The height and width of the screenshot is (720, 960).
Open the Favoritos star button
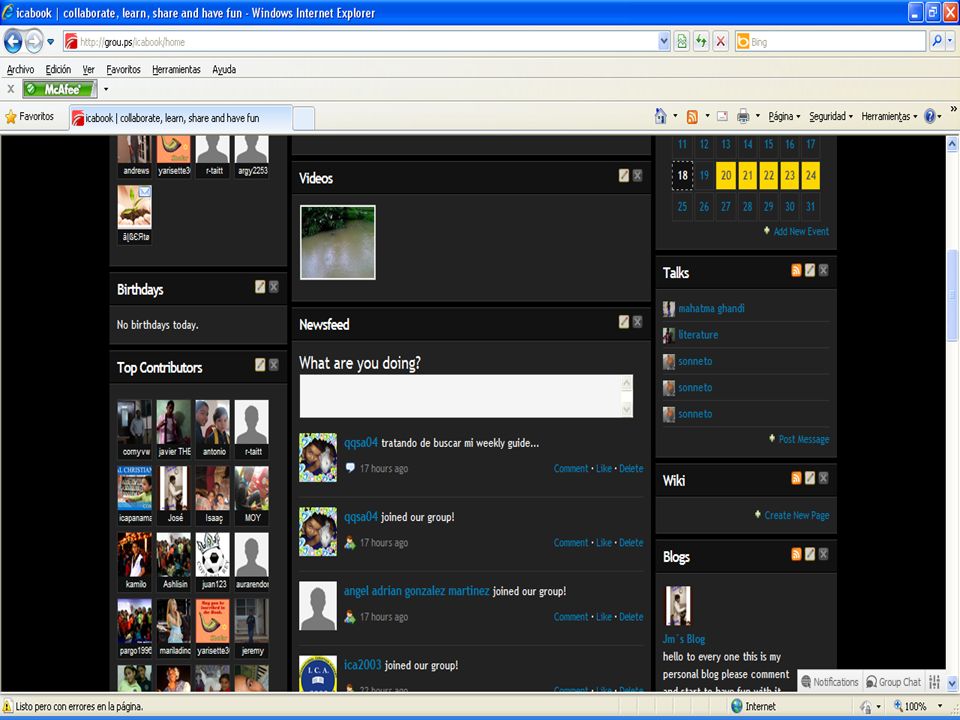[29, 116]
